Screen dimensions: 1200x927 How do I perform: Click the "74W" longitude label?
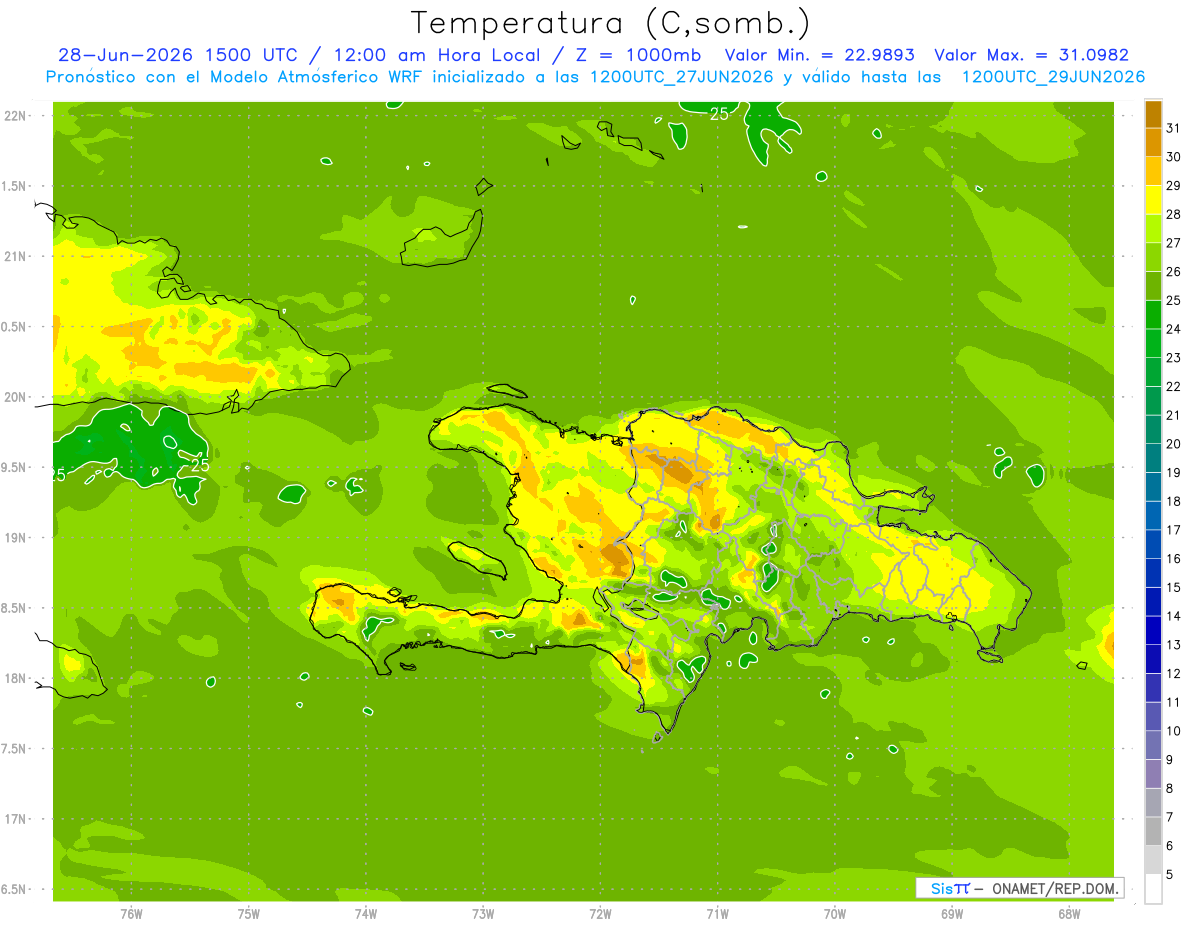tap(366, 914)
